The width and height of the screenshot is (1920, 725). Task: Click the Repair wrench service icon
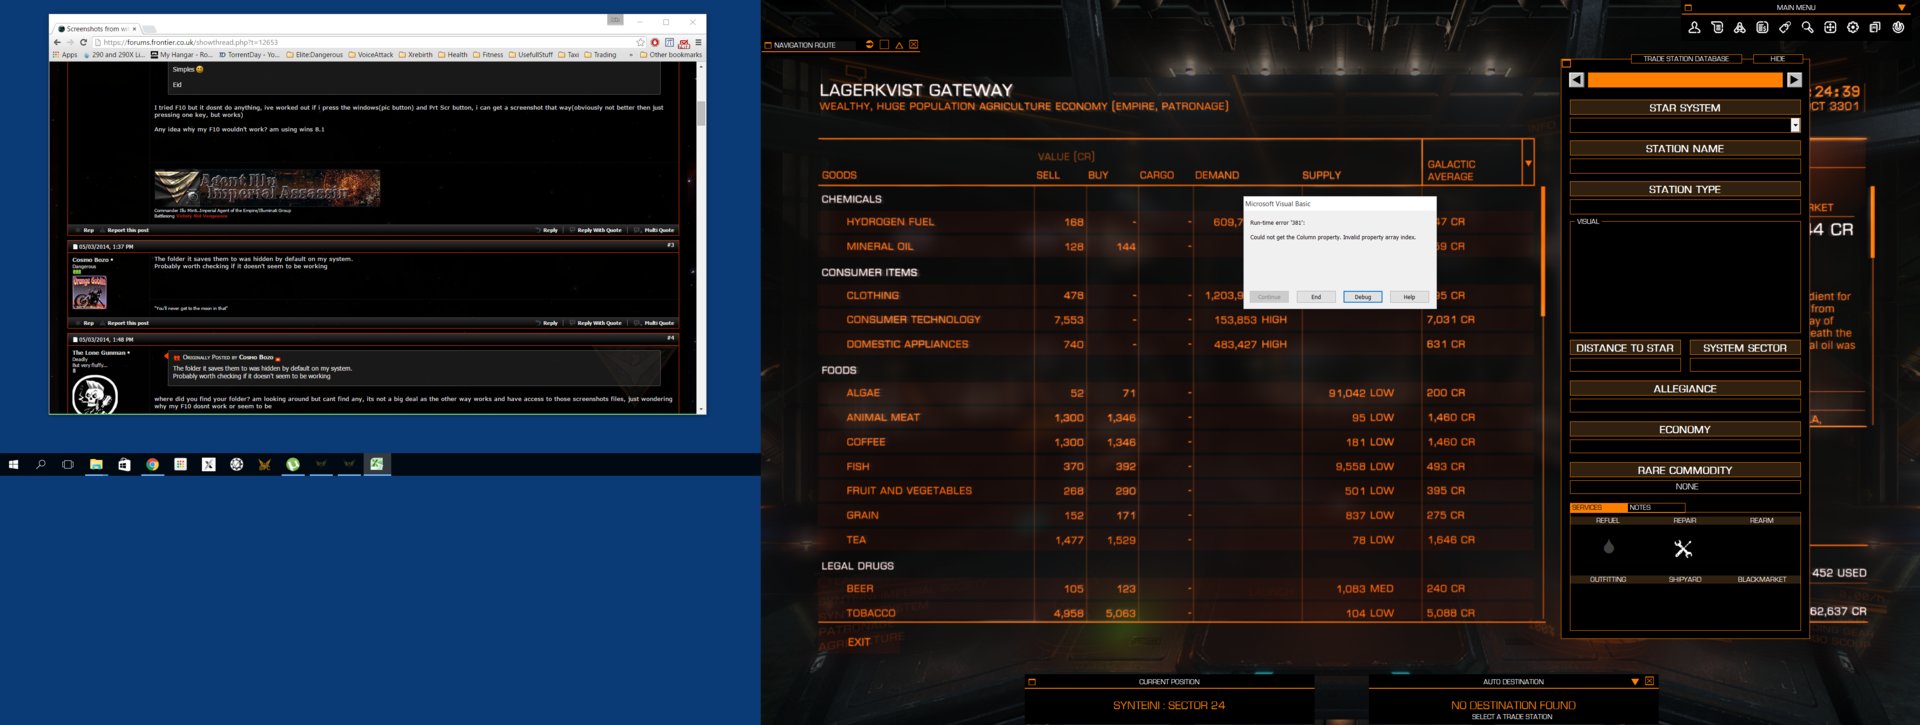pos(1684,548)
